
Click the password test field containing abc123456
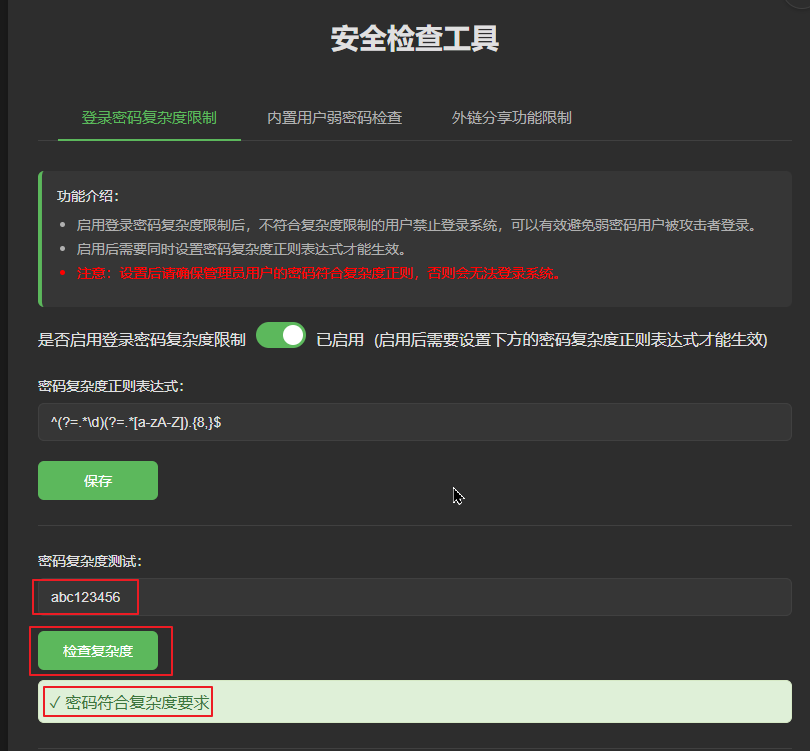click(x=414, y=597)
